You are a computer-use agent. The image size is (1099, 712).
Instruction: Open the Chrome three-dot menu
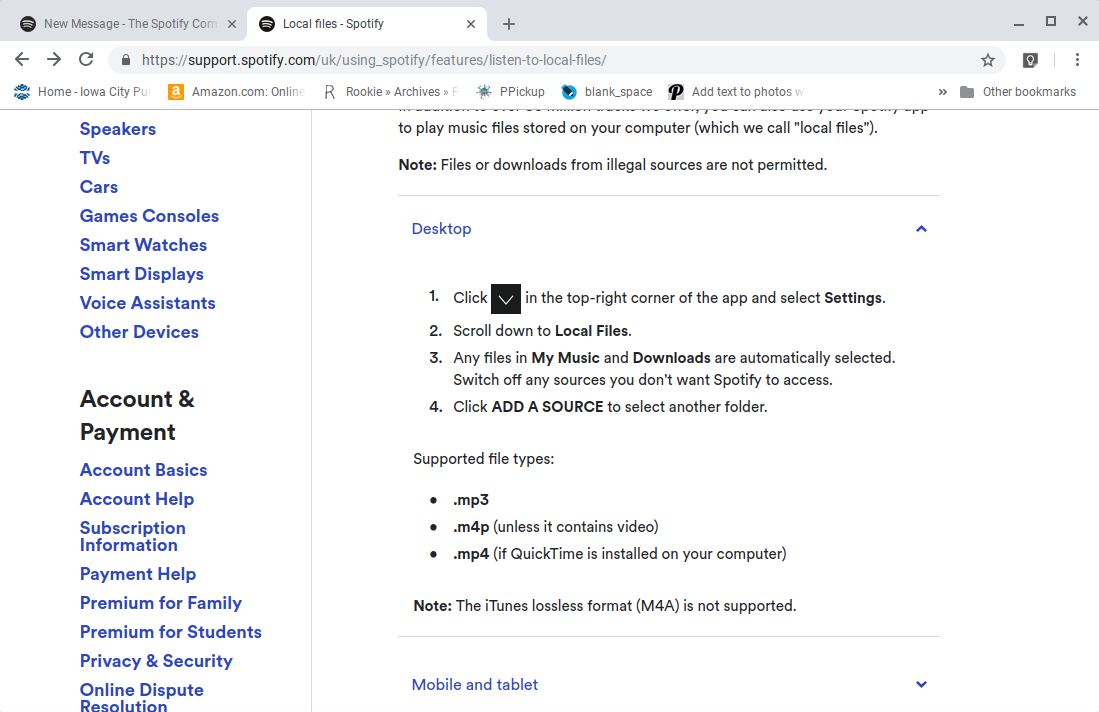1077,60
